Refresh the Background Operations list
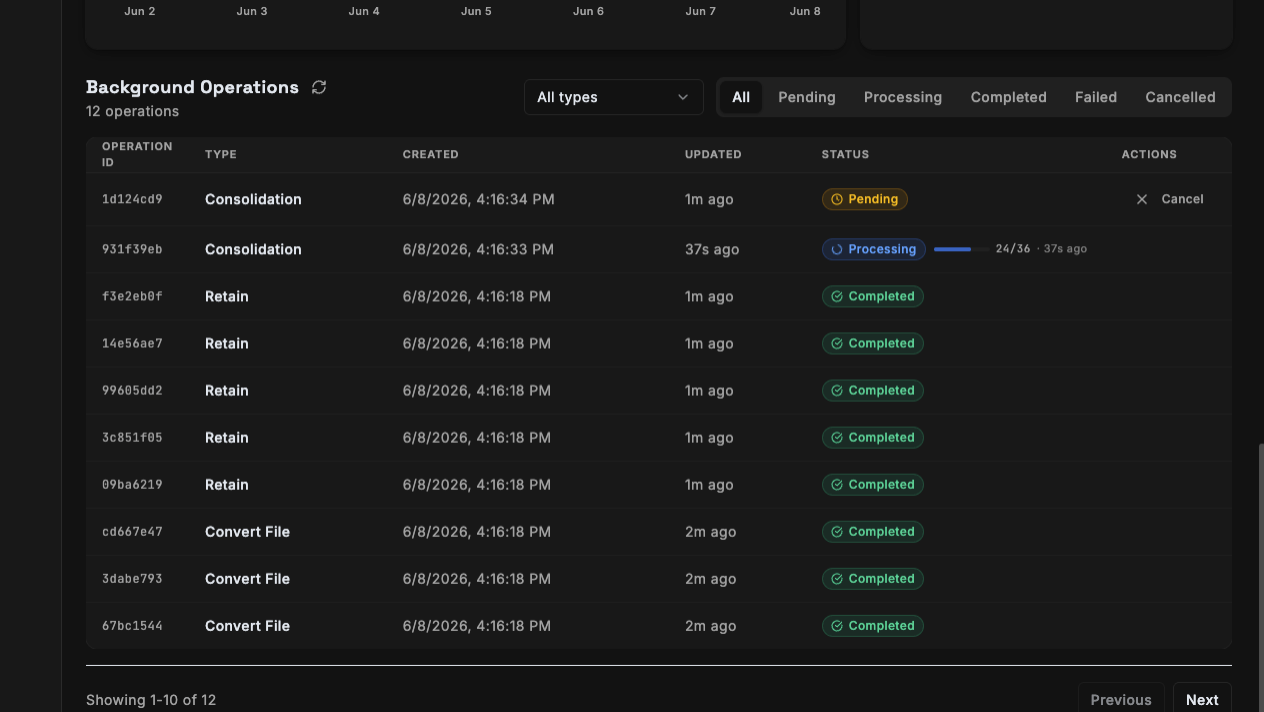The height and width of the screenshot is (712, 1264). click(319, 87)
